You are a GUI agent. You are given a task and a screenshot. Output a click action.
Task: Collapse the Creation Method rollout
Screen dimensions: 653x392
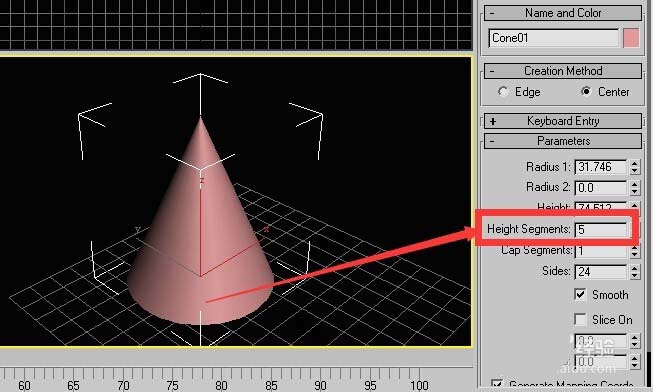[563, 71]
